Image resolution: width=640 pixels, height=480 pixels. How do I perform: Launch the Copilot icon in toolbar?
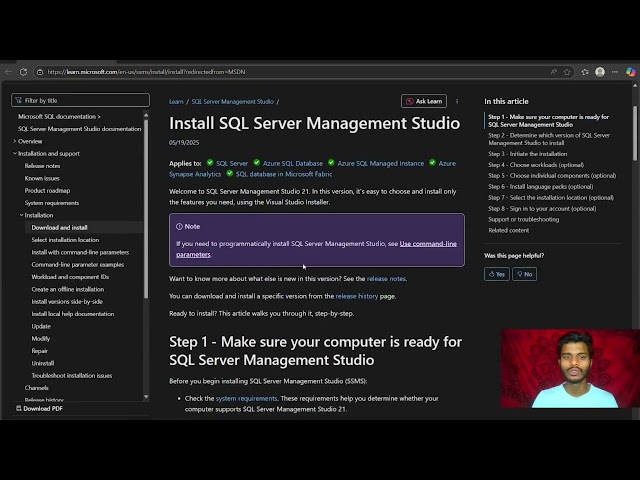coord(631,72)
